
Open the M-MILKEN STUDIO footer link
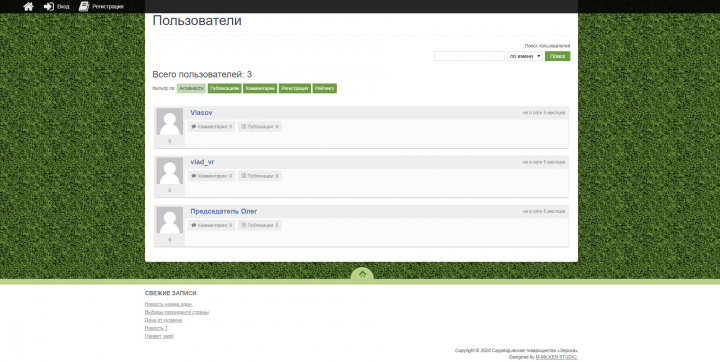tap(557, 357)
